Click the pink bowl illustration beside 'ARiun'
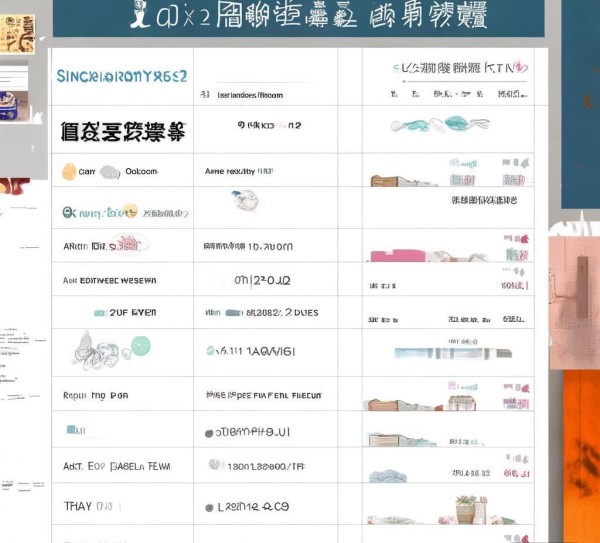The width and height of the screenshot is (600, 543). click(x=129, y=243)
